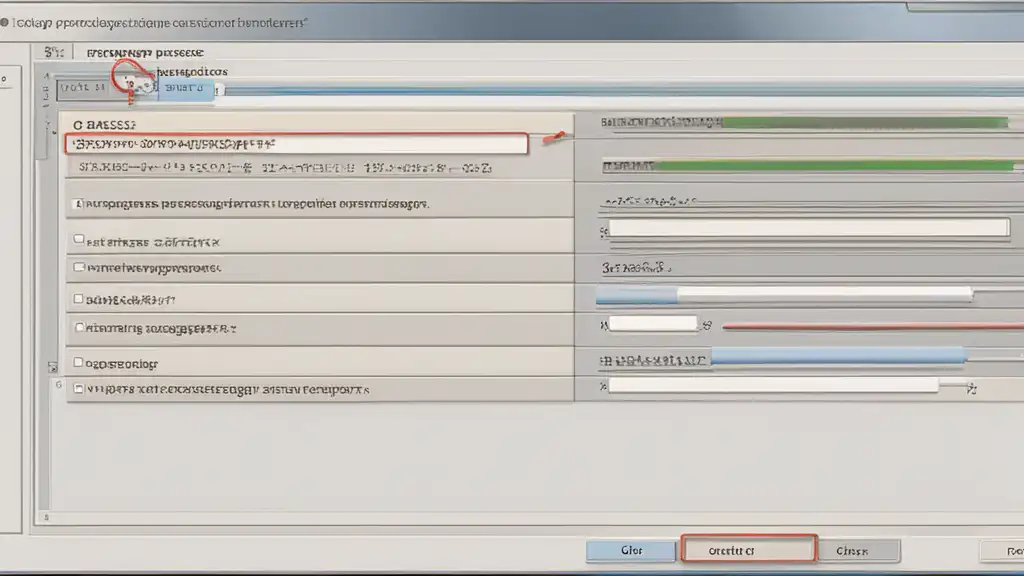Click the red-outlined text field at the top
1024x576 pixels.
(x=296, y=144)
